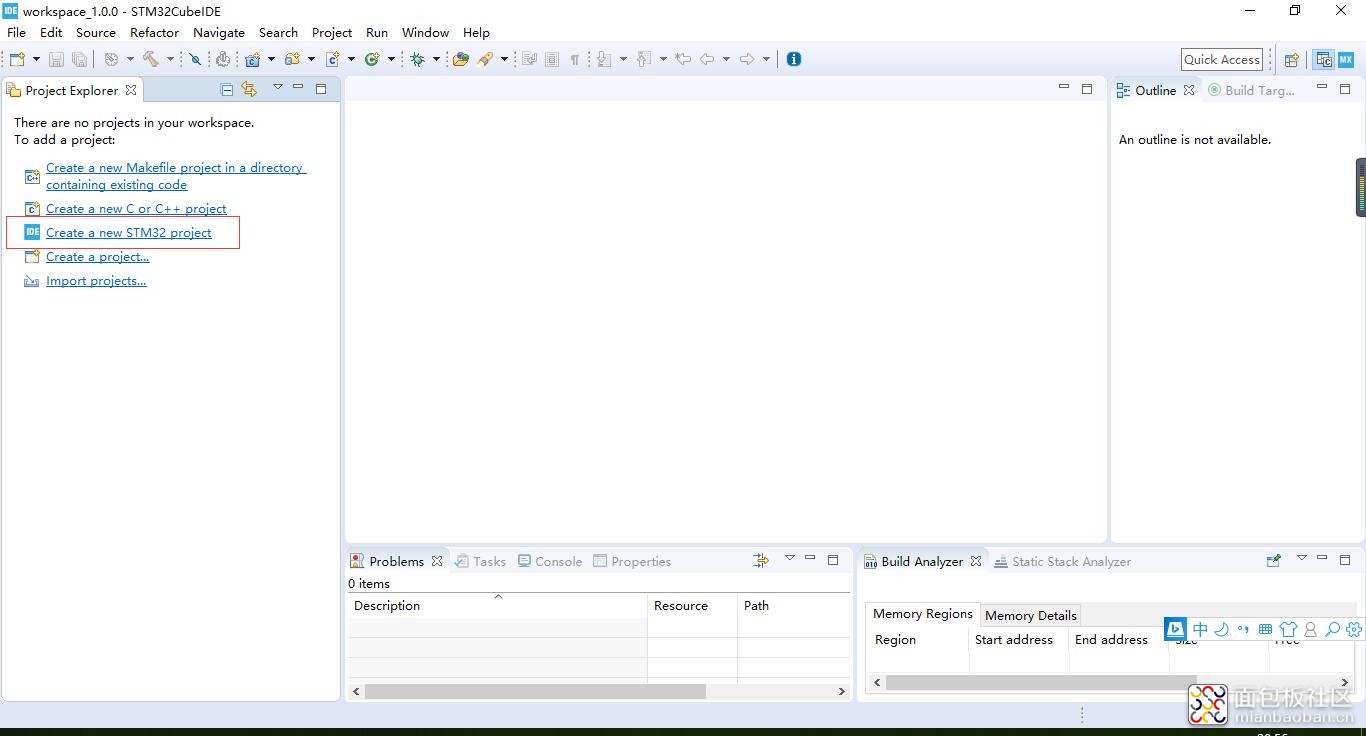Click the Search flashlight toolbar icon

485,60
